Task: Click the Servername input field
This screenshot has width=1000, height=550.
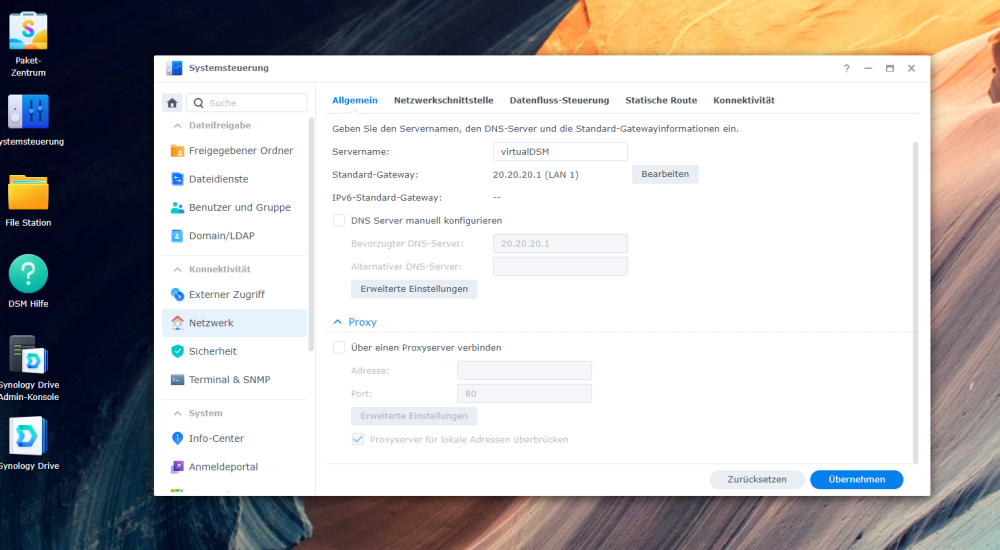Action: [560, 151]
